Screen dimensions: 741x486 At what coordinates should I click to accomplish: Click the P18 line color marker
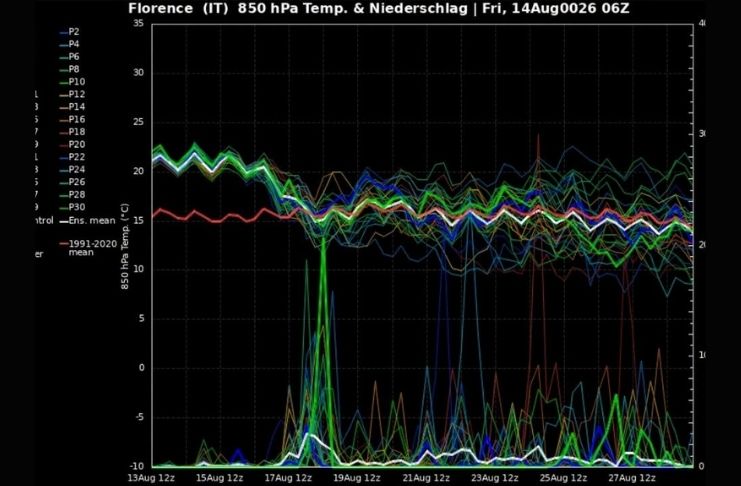(63, 133)
